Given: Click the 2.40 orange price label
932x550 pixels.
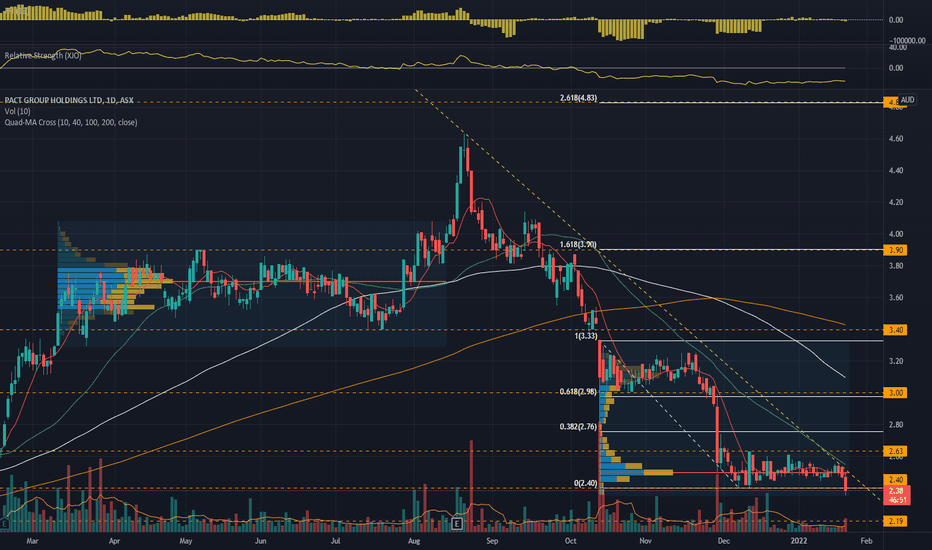Looking at the screenshot, I should pos(895,479).
